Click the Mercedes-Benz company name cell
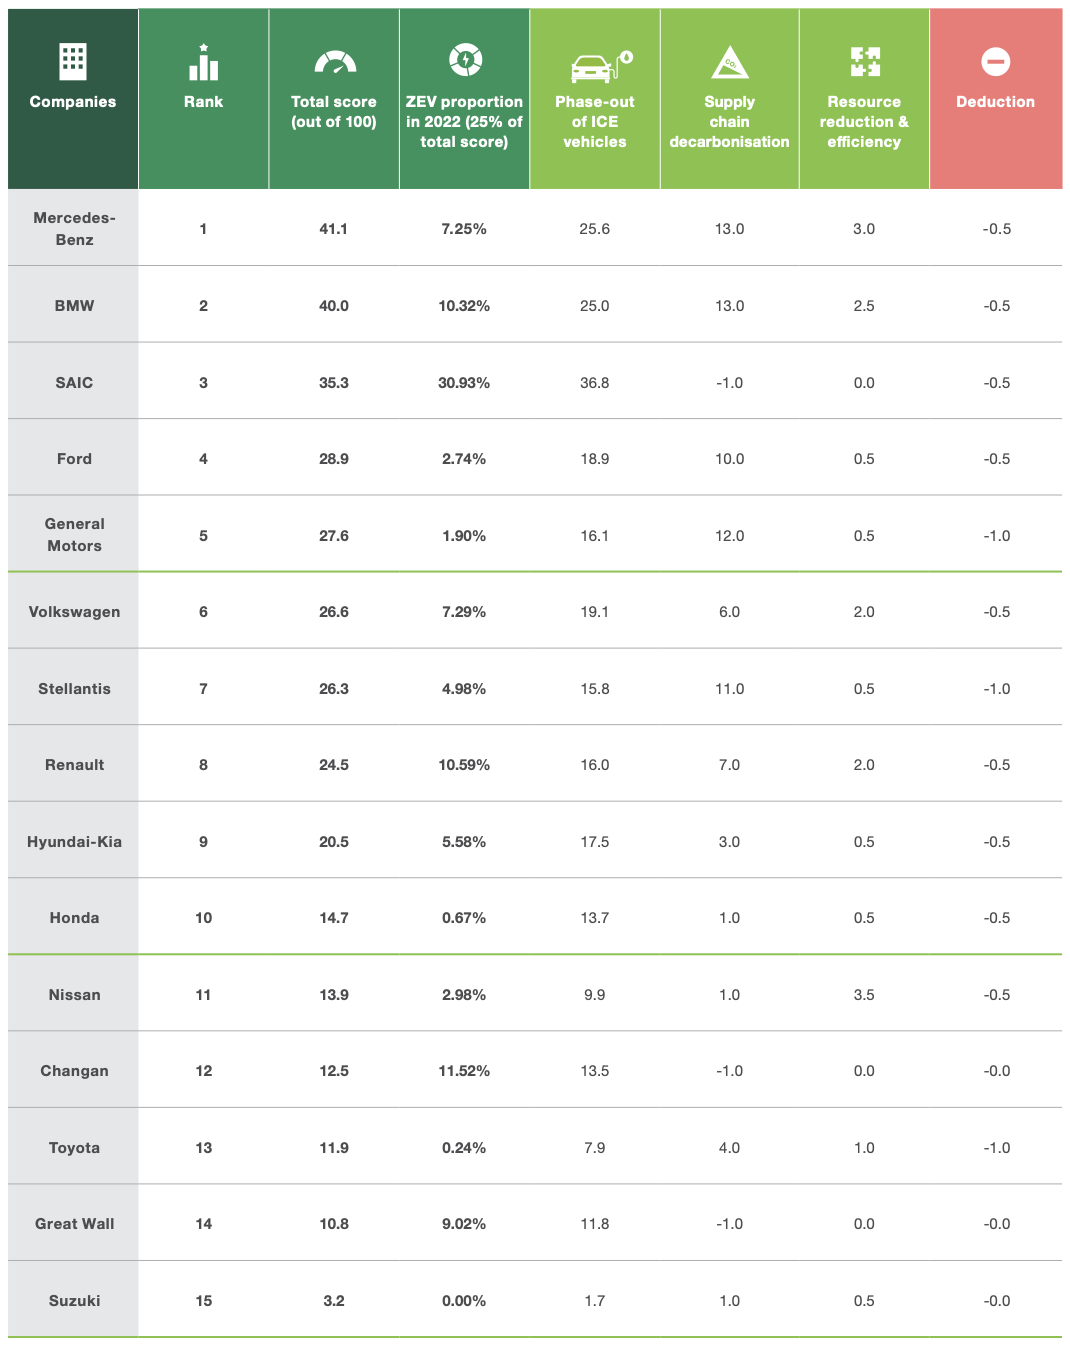The image size is (1070, 1348). pos(74,229)
